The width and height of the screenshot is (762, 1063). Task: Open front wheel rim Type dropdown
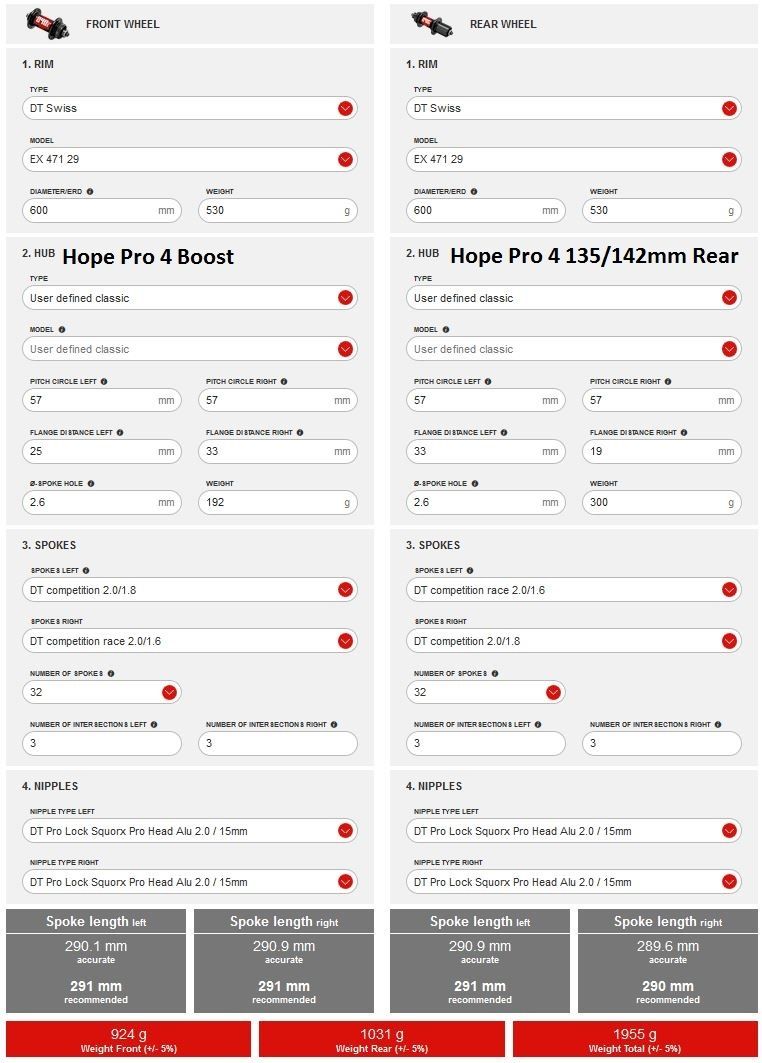(x=345, y=108)
